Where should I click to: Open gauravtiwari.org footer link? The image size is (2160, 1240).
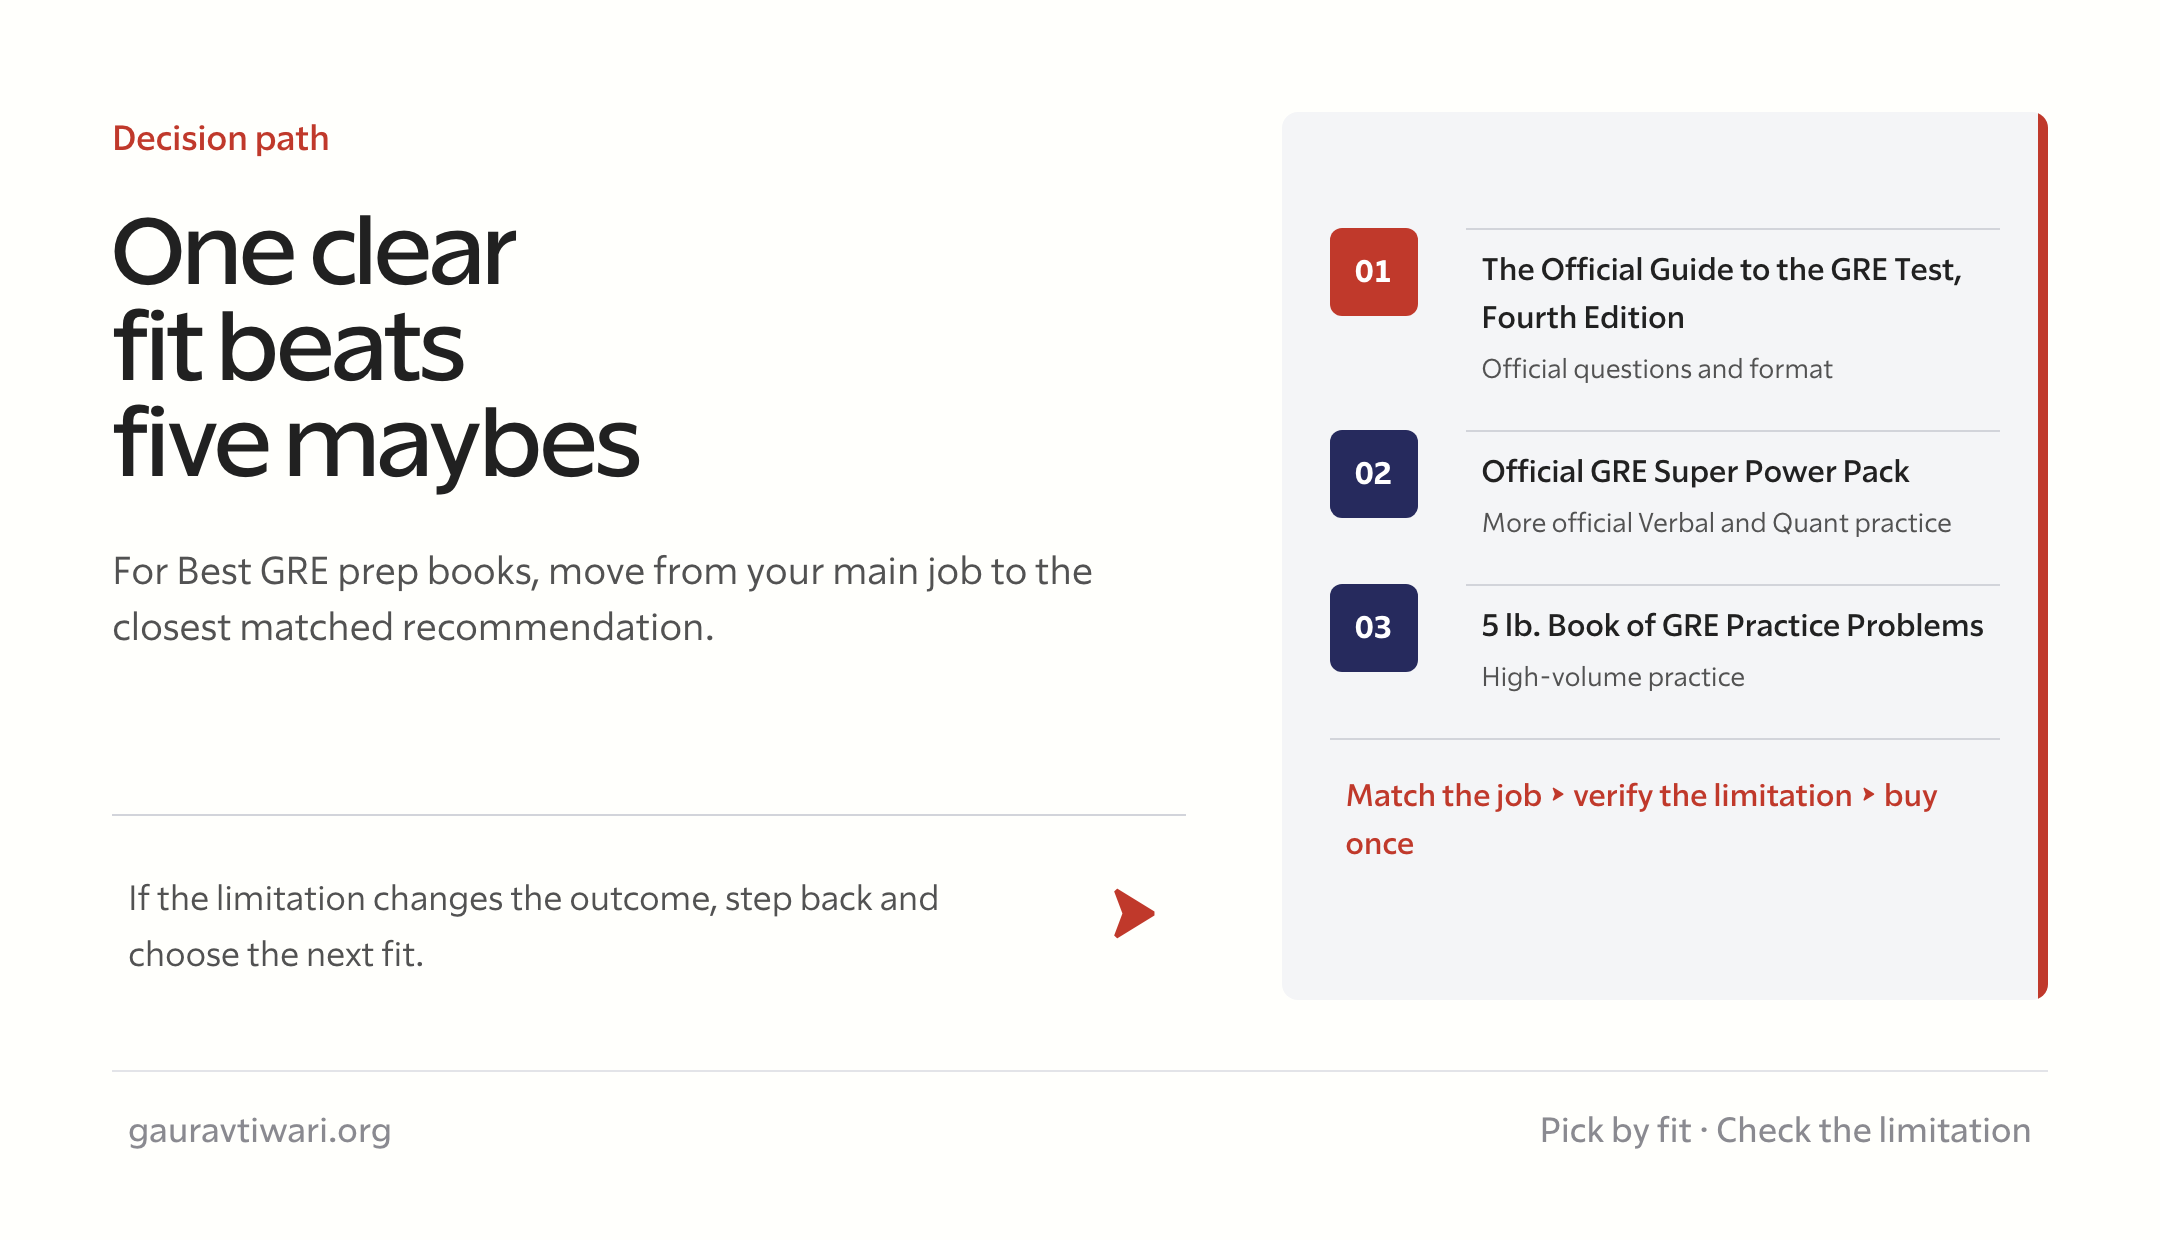tap(259, 1131)
